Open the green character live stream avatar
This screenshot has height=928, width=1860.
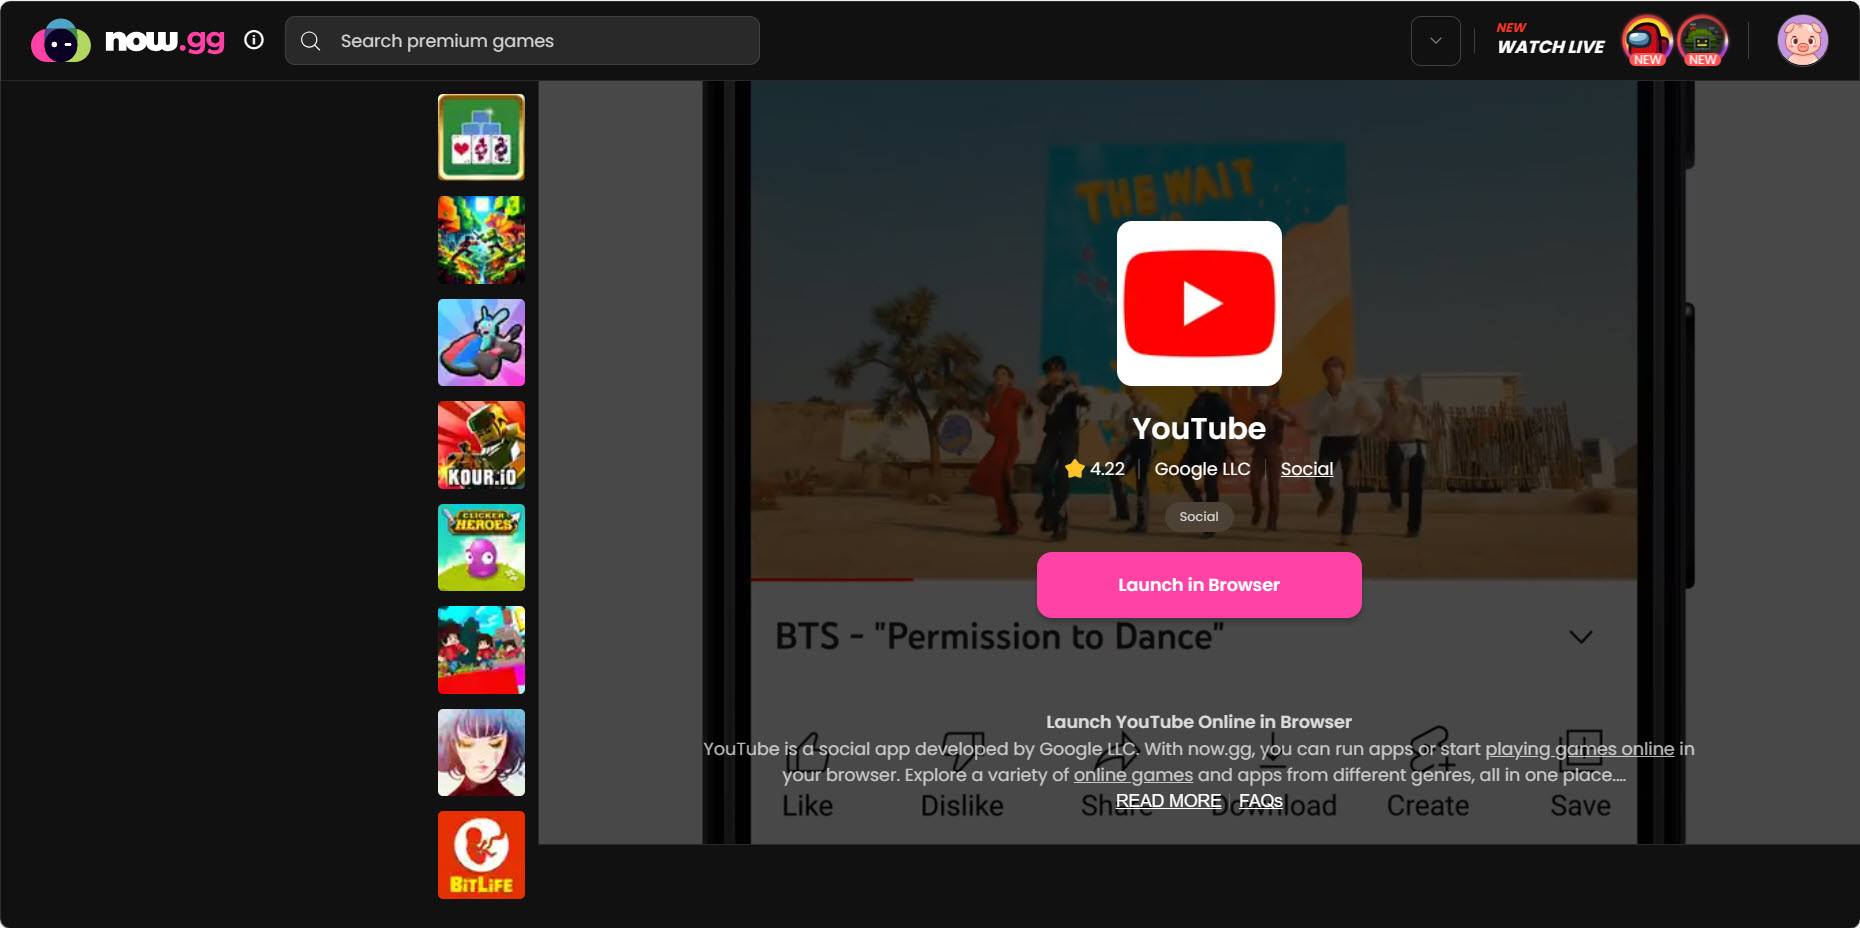pyautogui.click(x=1703, y=41)
